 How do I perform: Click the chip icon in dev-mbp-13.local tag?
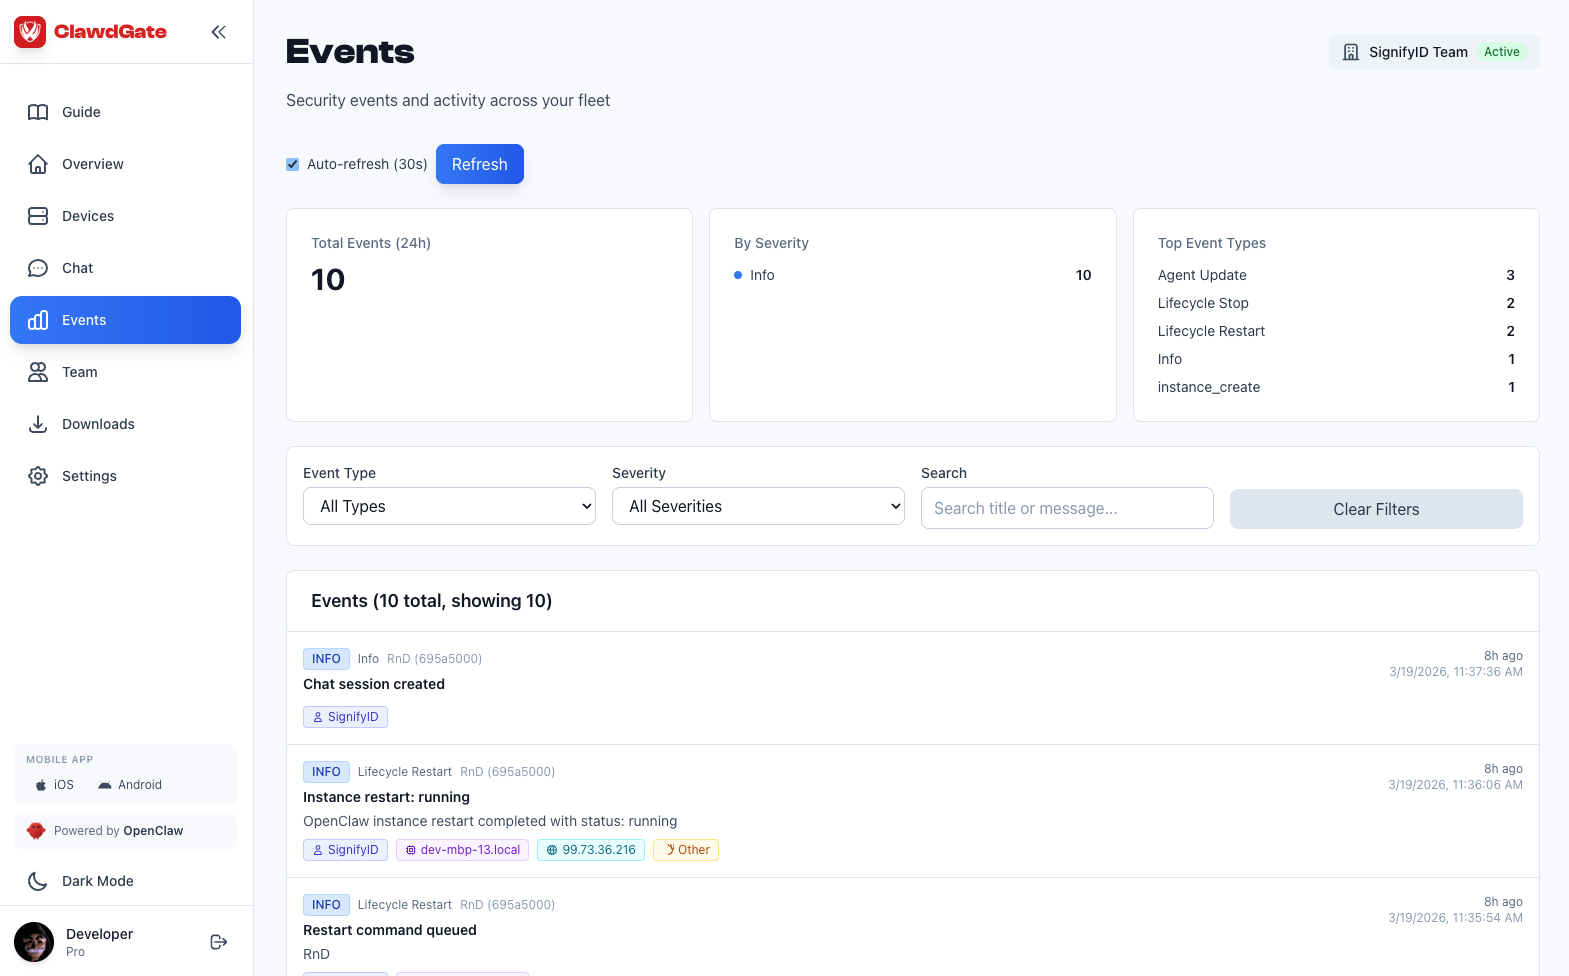click(410, 850)
